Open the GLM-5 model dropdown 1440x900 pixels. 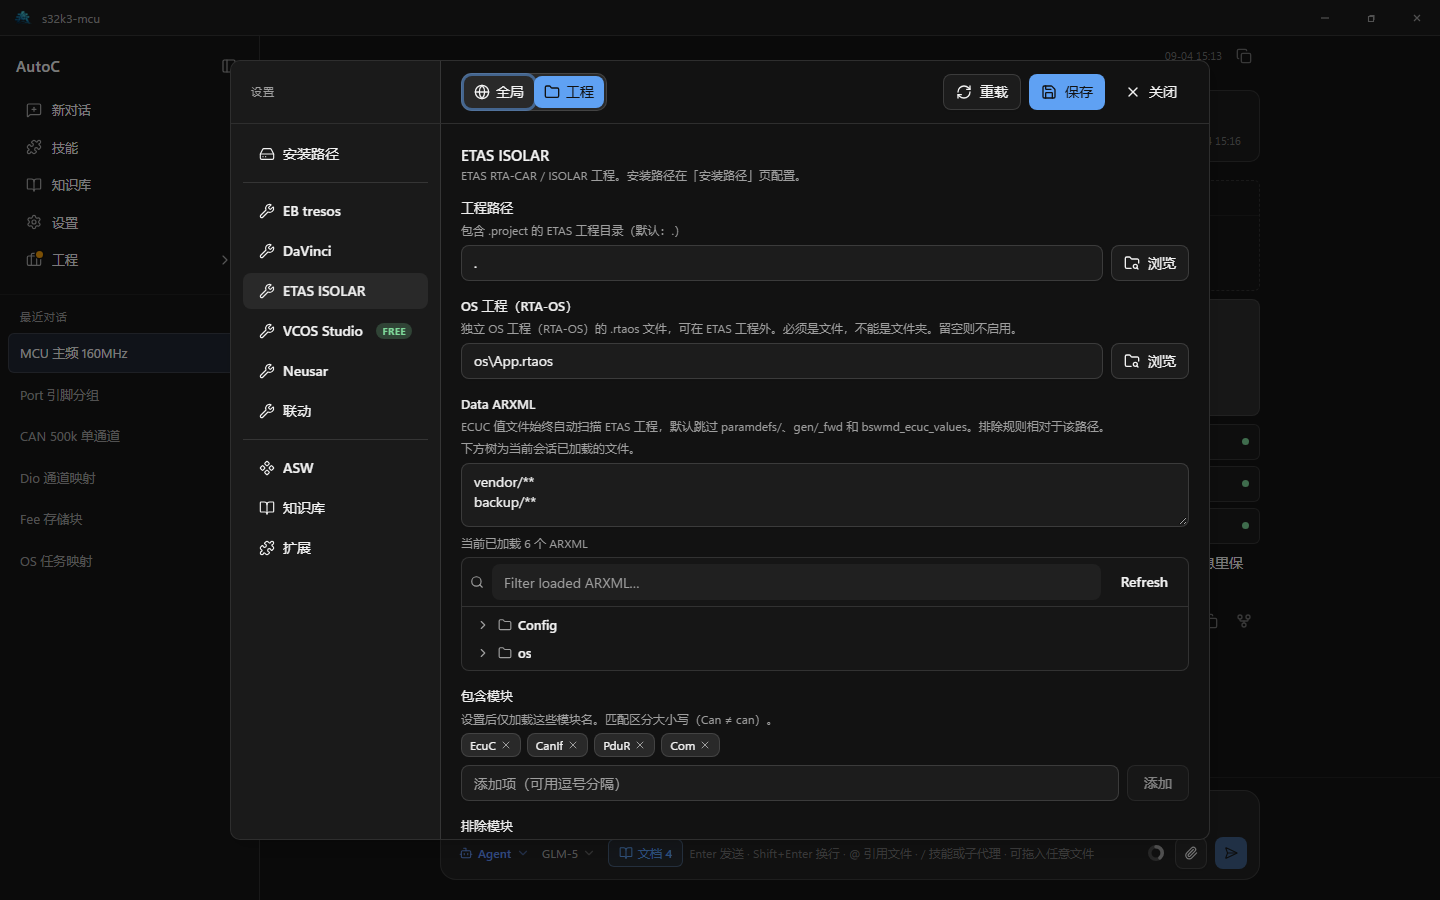click(x=568, y=853)
